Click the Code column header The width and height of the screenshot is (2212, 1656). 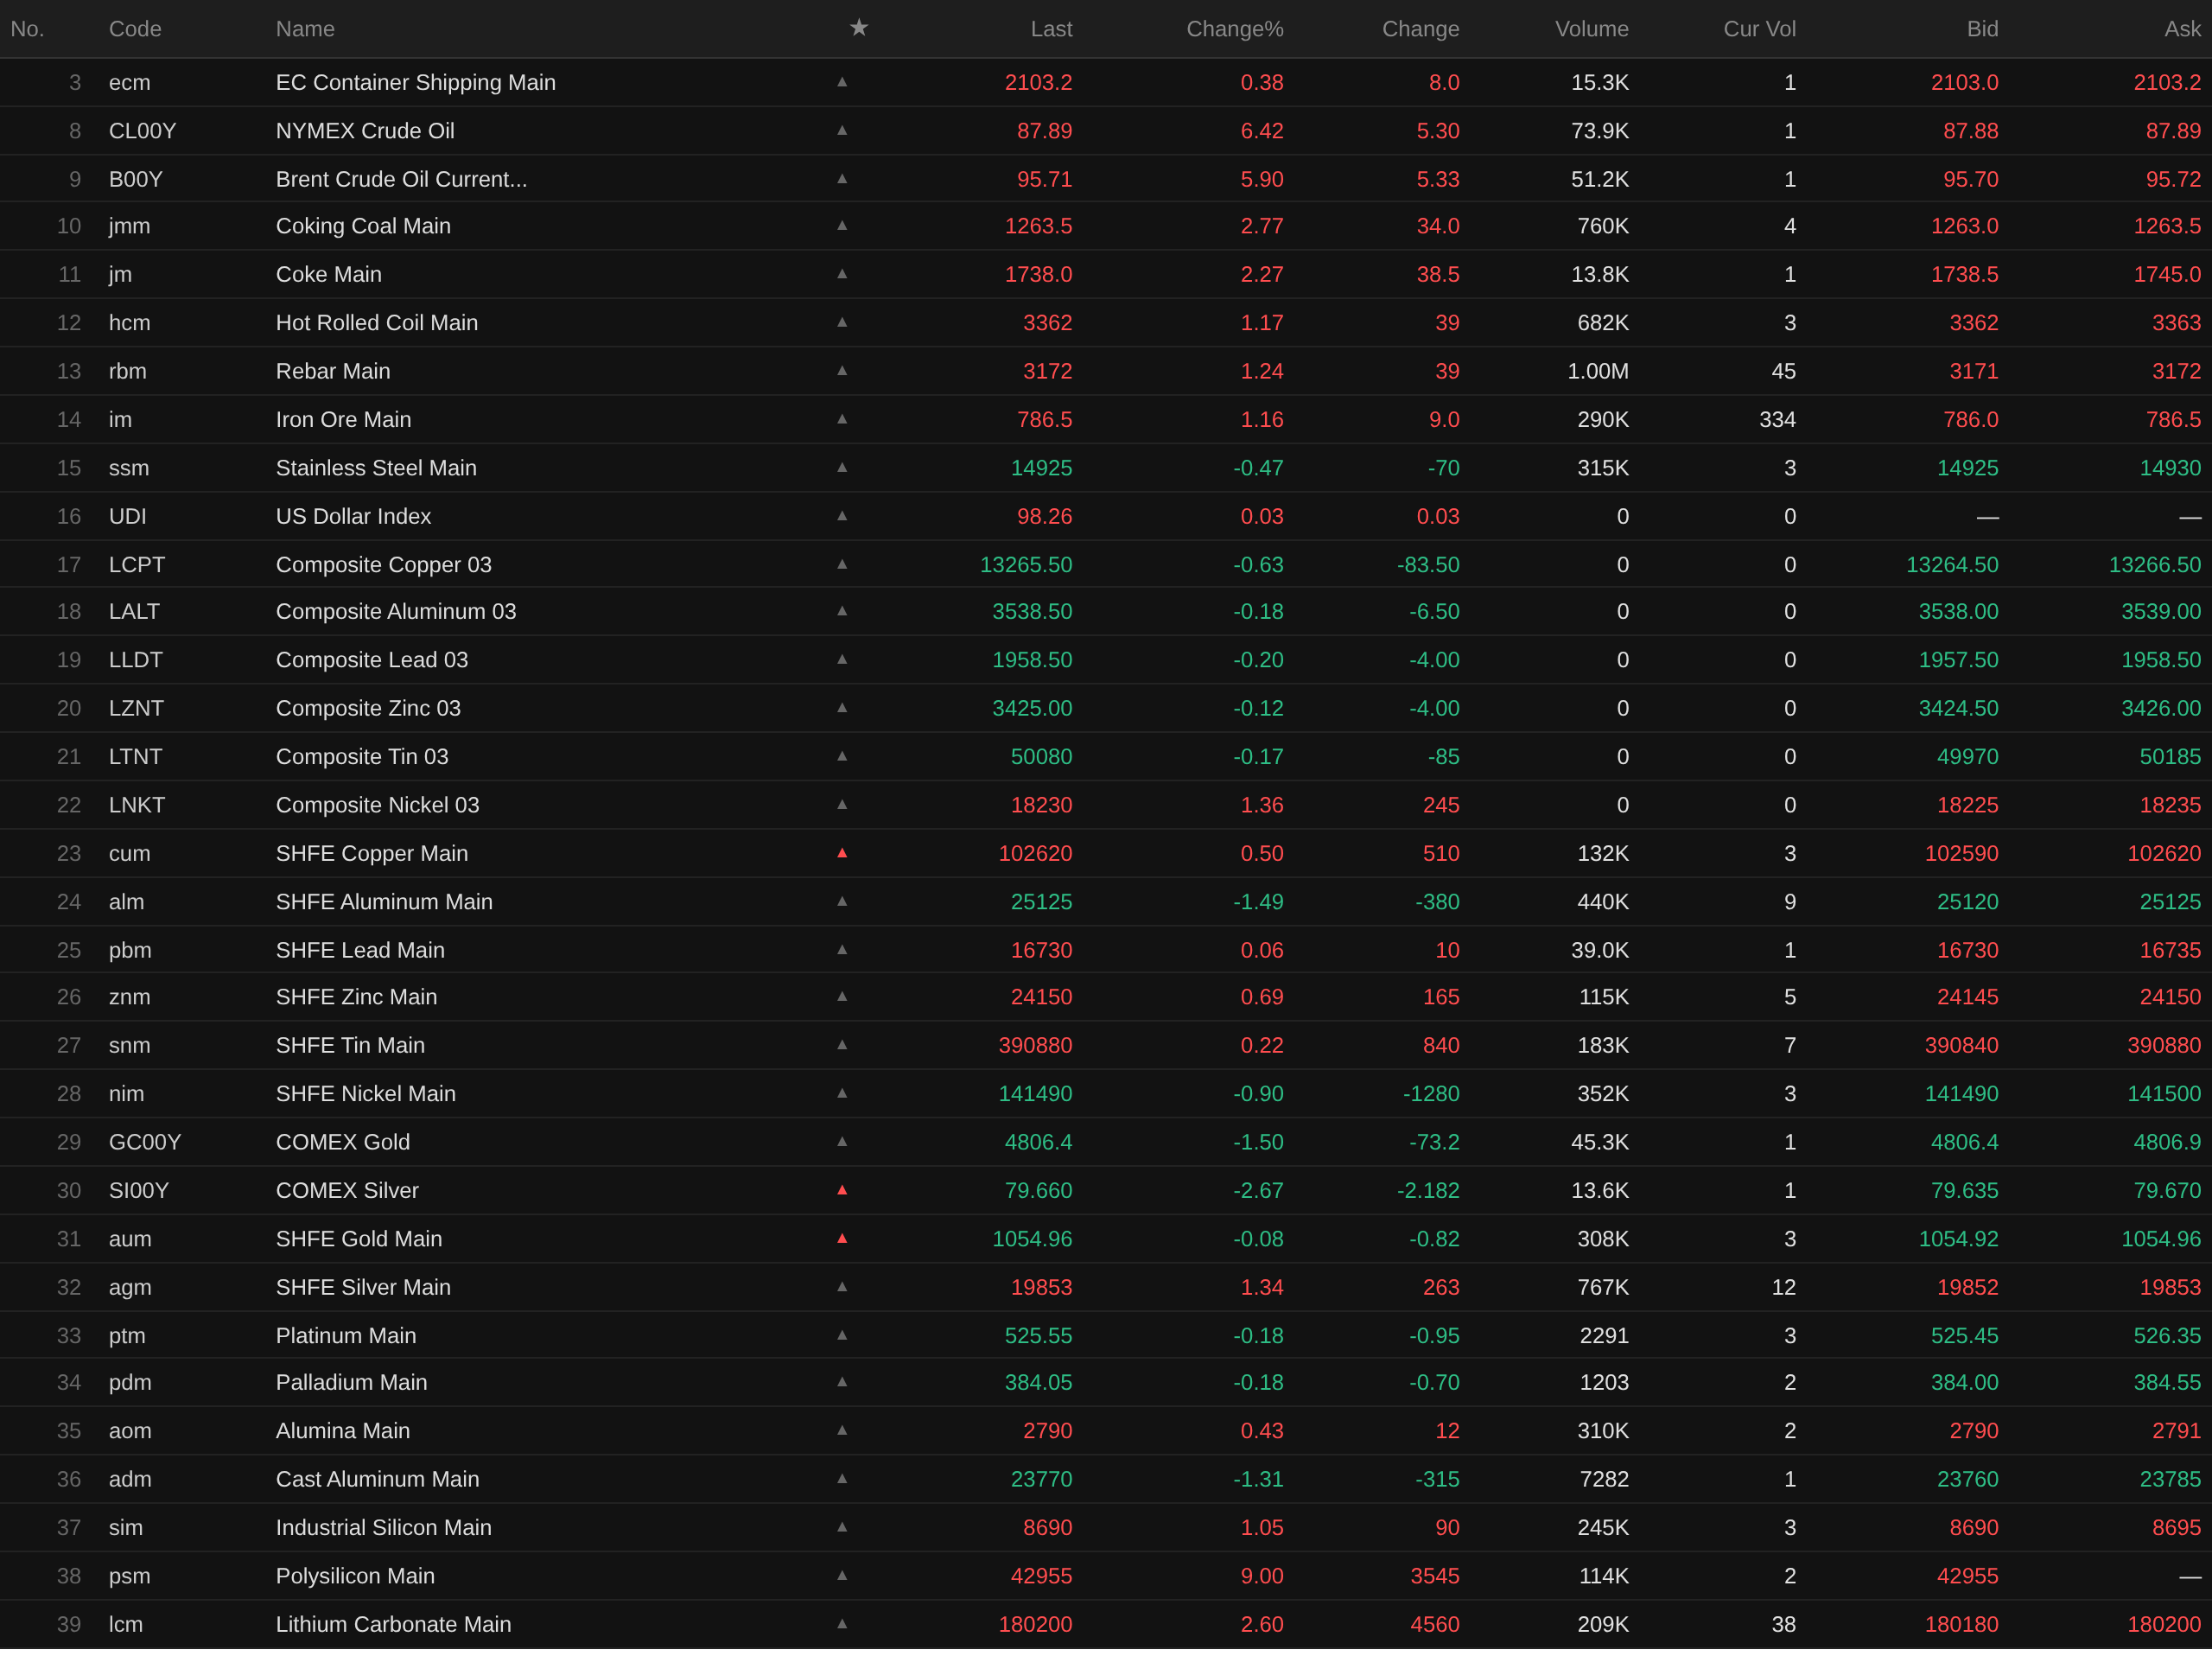[135, 29]
